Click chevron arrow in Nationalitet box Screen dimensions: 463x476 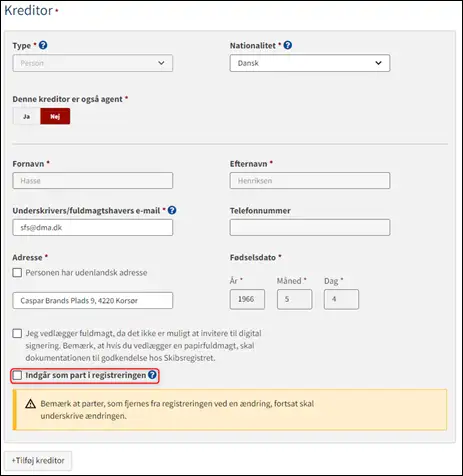point(378,63)
